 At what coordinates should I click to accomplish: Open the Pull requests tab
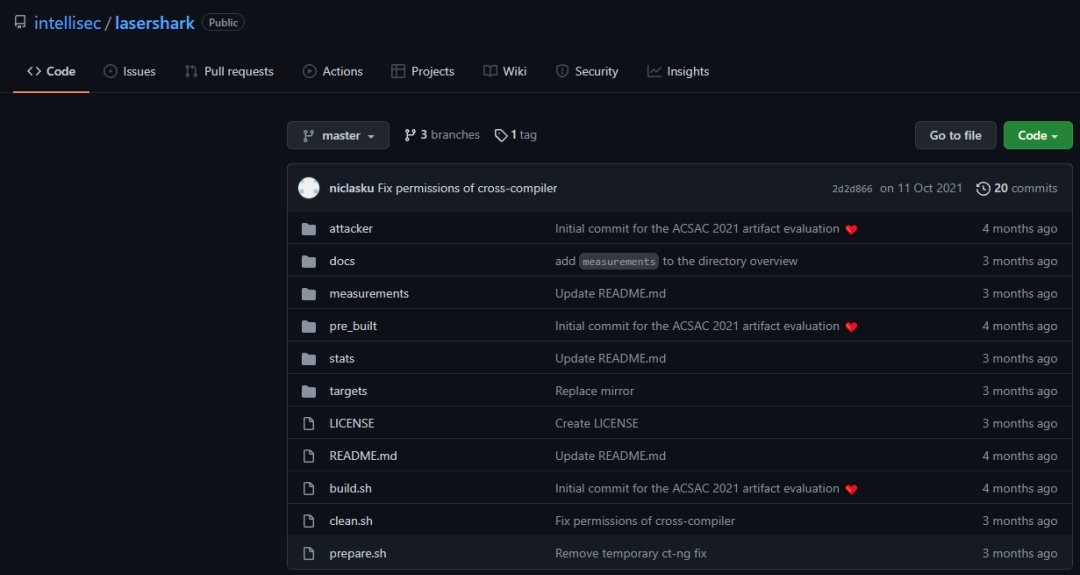tap(229, 72)
